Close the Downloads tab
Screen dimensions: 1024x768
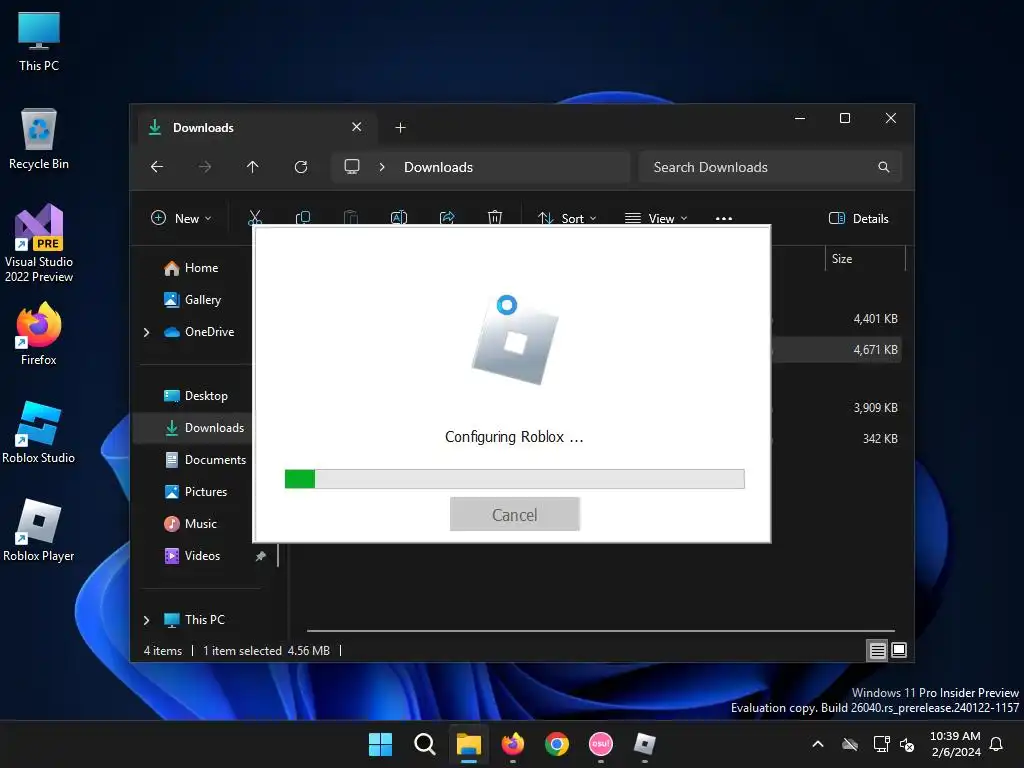[357, 127]
